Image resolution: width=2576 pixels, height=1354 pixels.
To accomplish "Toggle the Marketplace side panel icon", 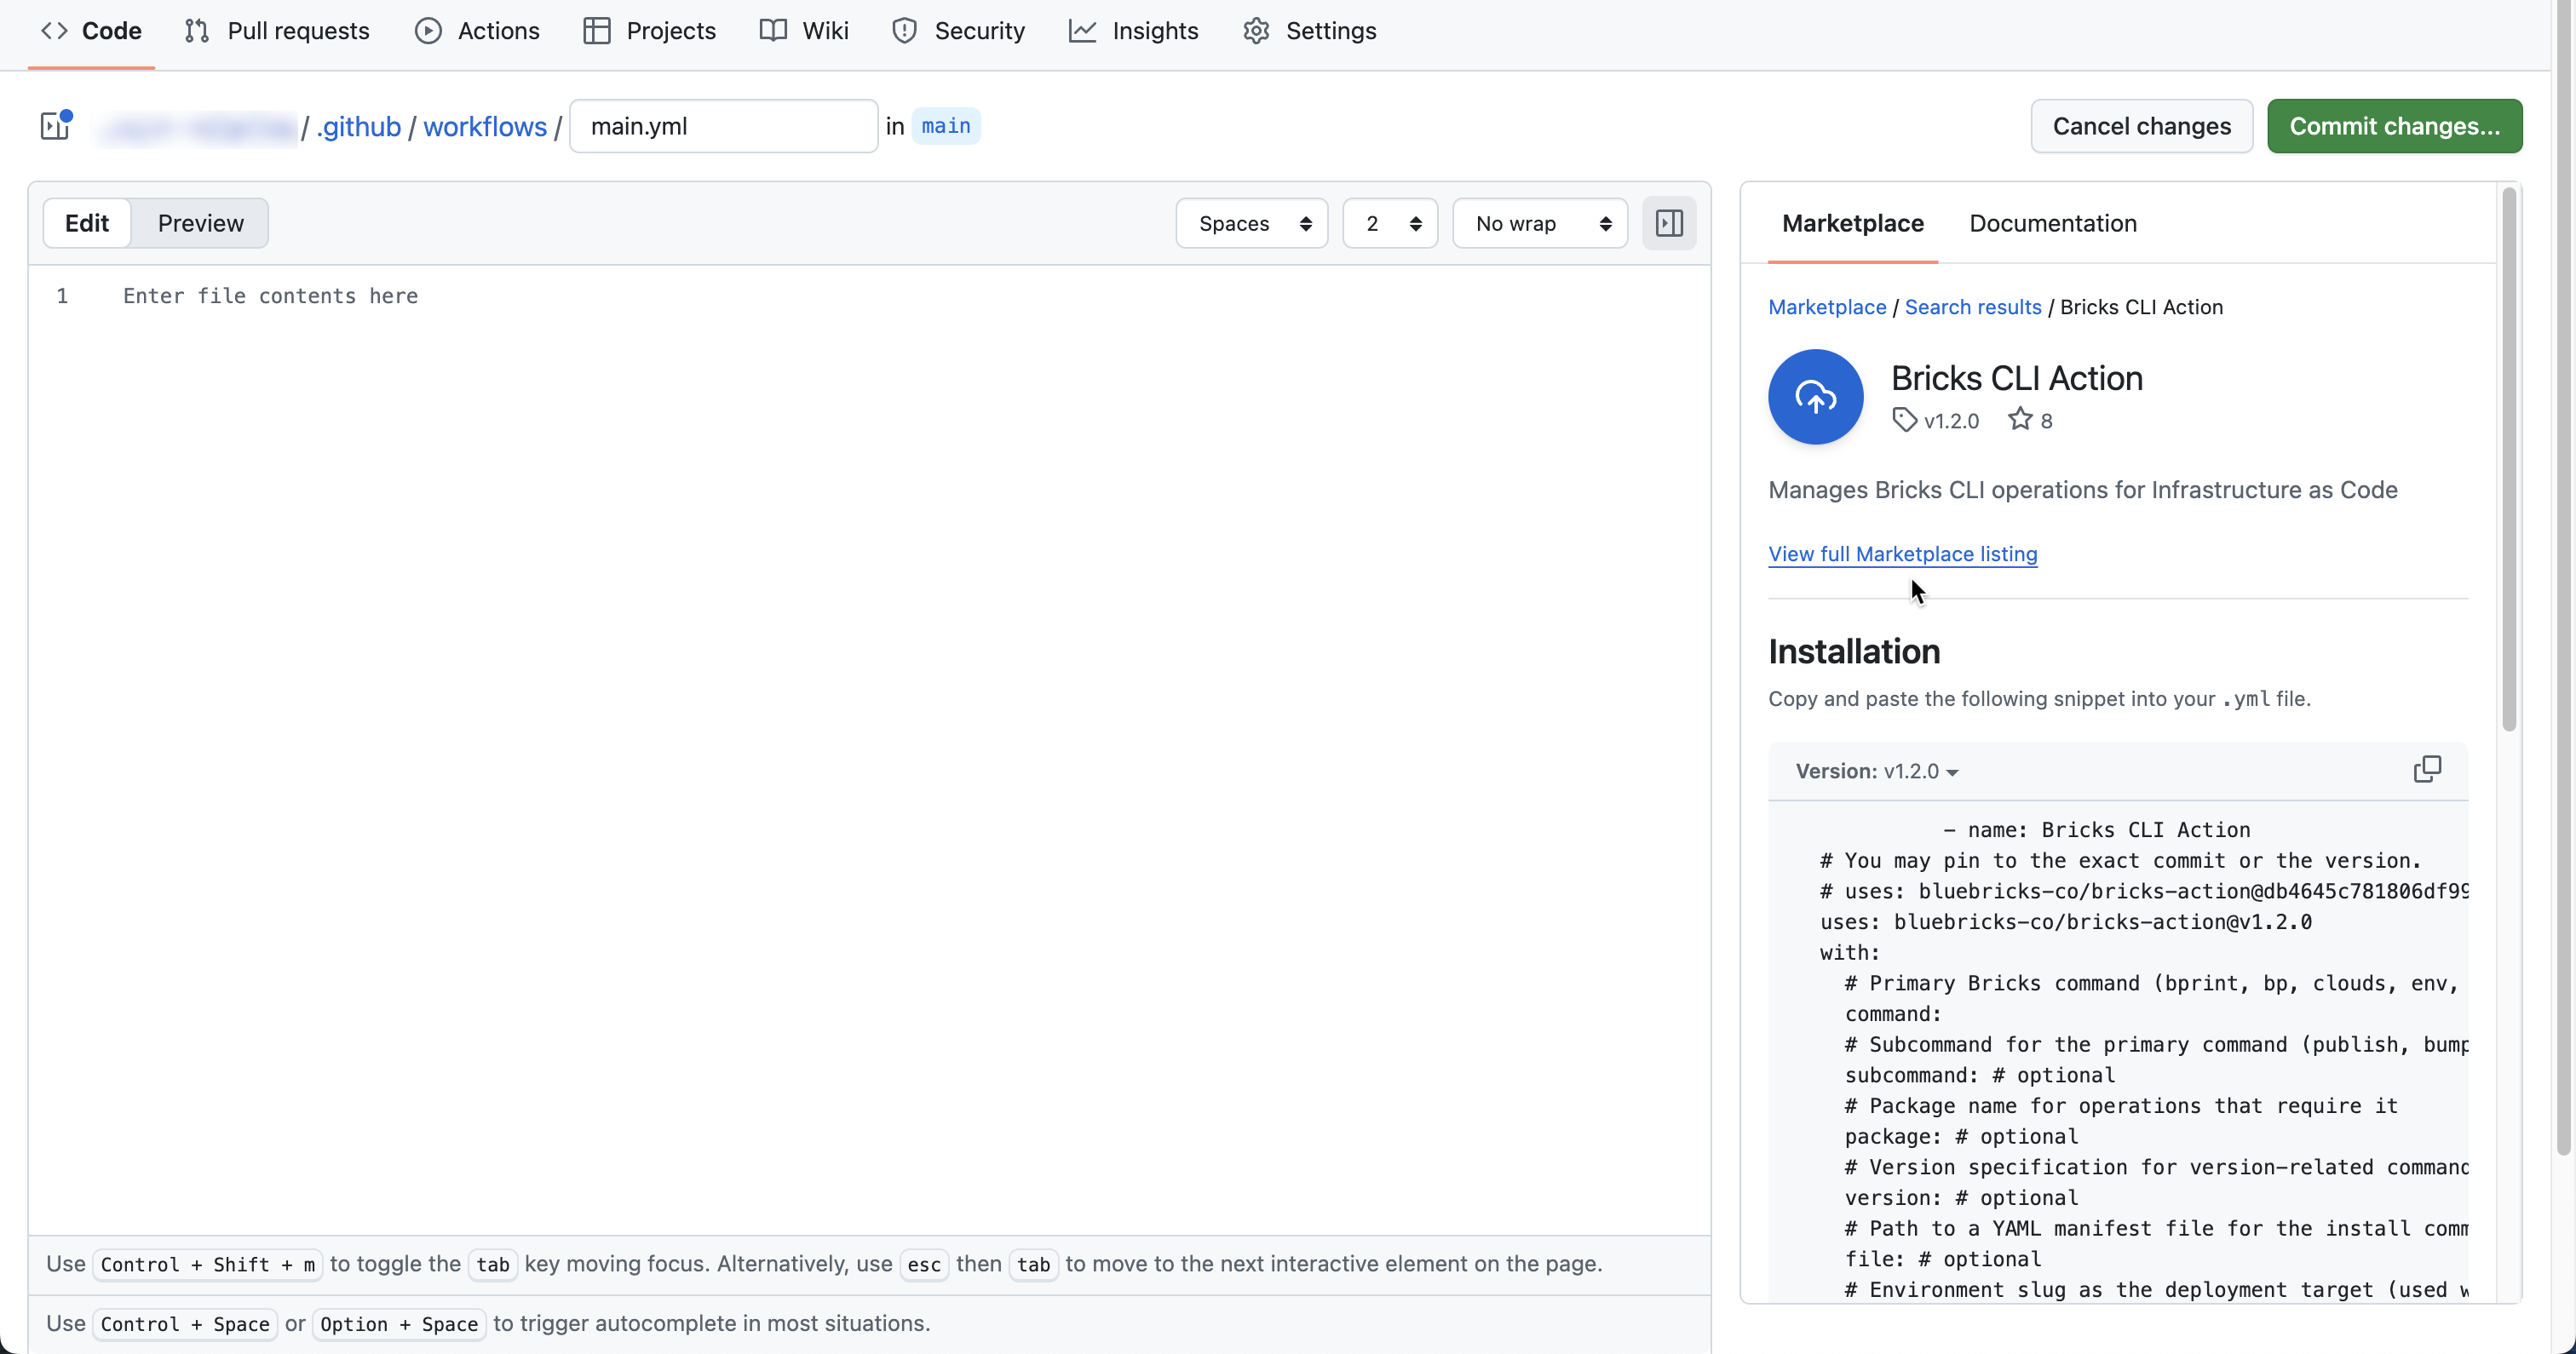I will [1669, 223].
